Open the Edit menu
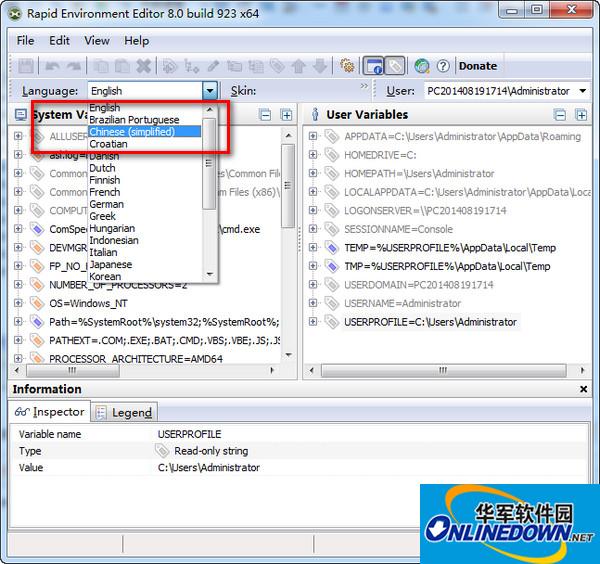 point(59,41)
